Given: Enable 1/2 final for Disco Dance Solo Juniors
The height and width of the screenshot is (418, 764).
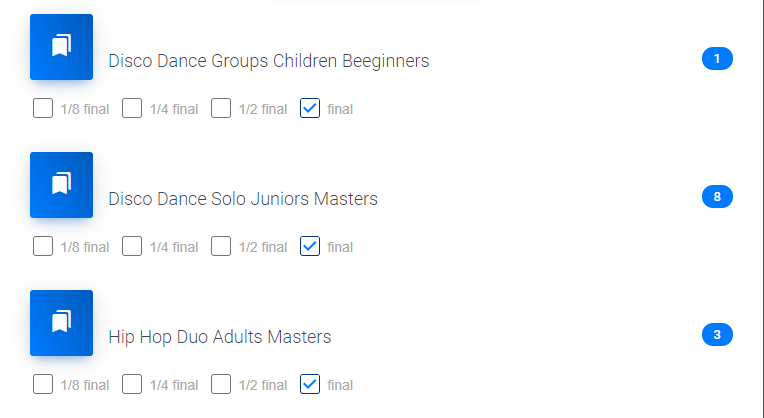Looking at the screenshot, I should pos(221,246).
